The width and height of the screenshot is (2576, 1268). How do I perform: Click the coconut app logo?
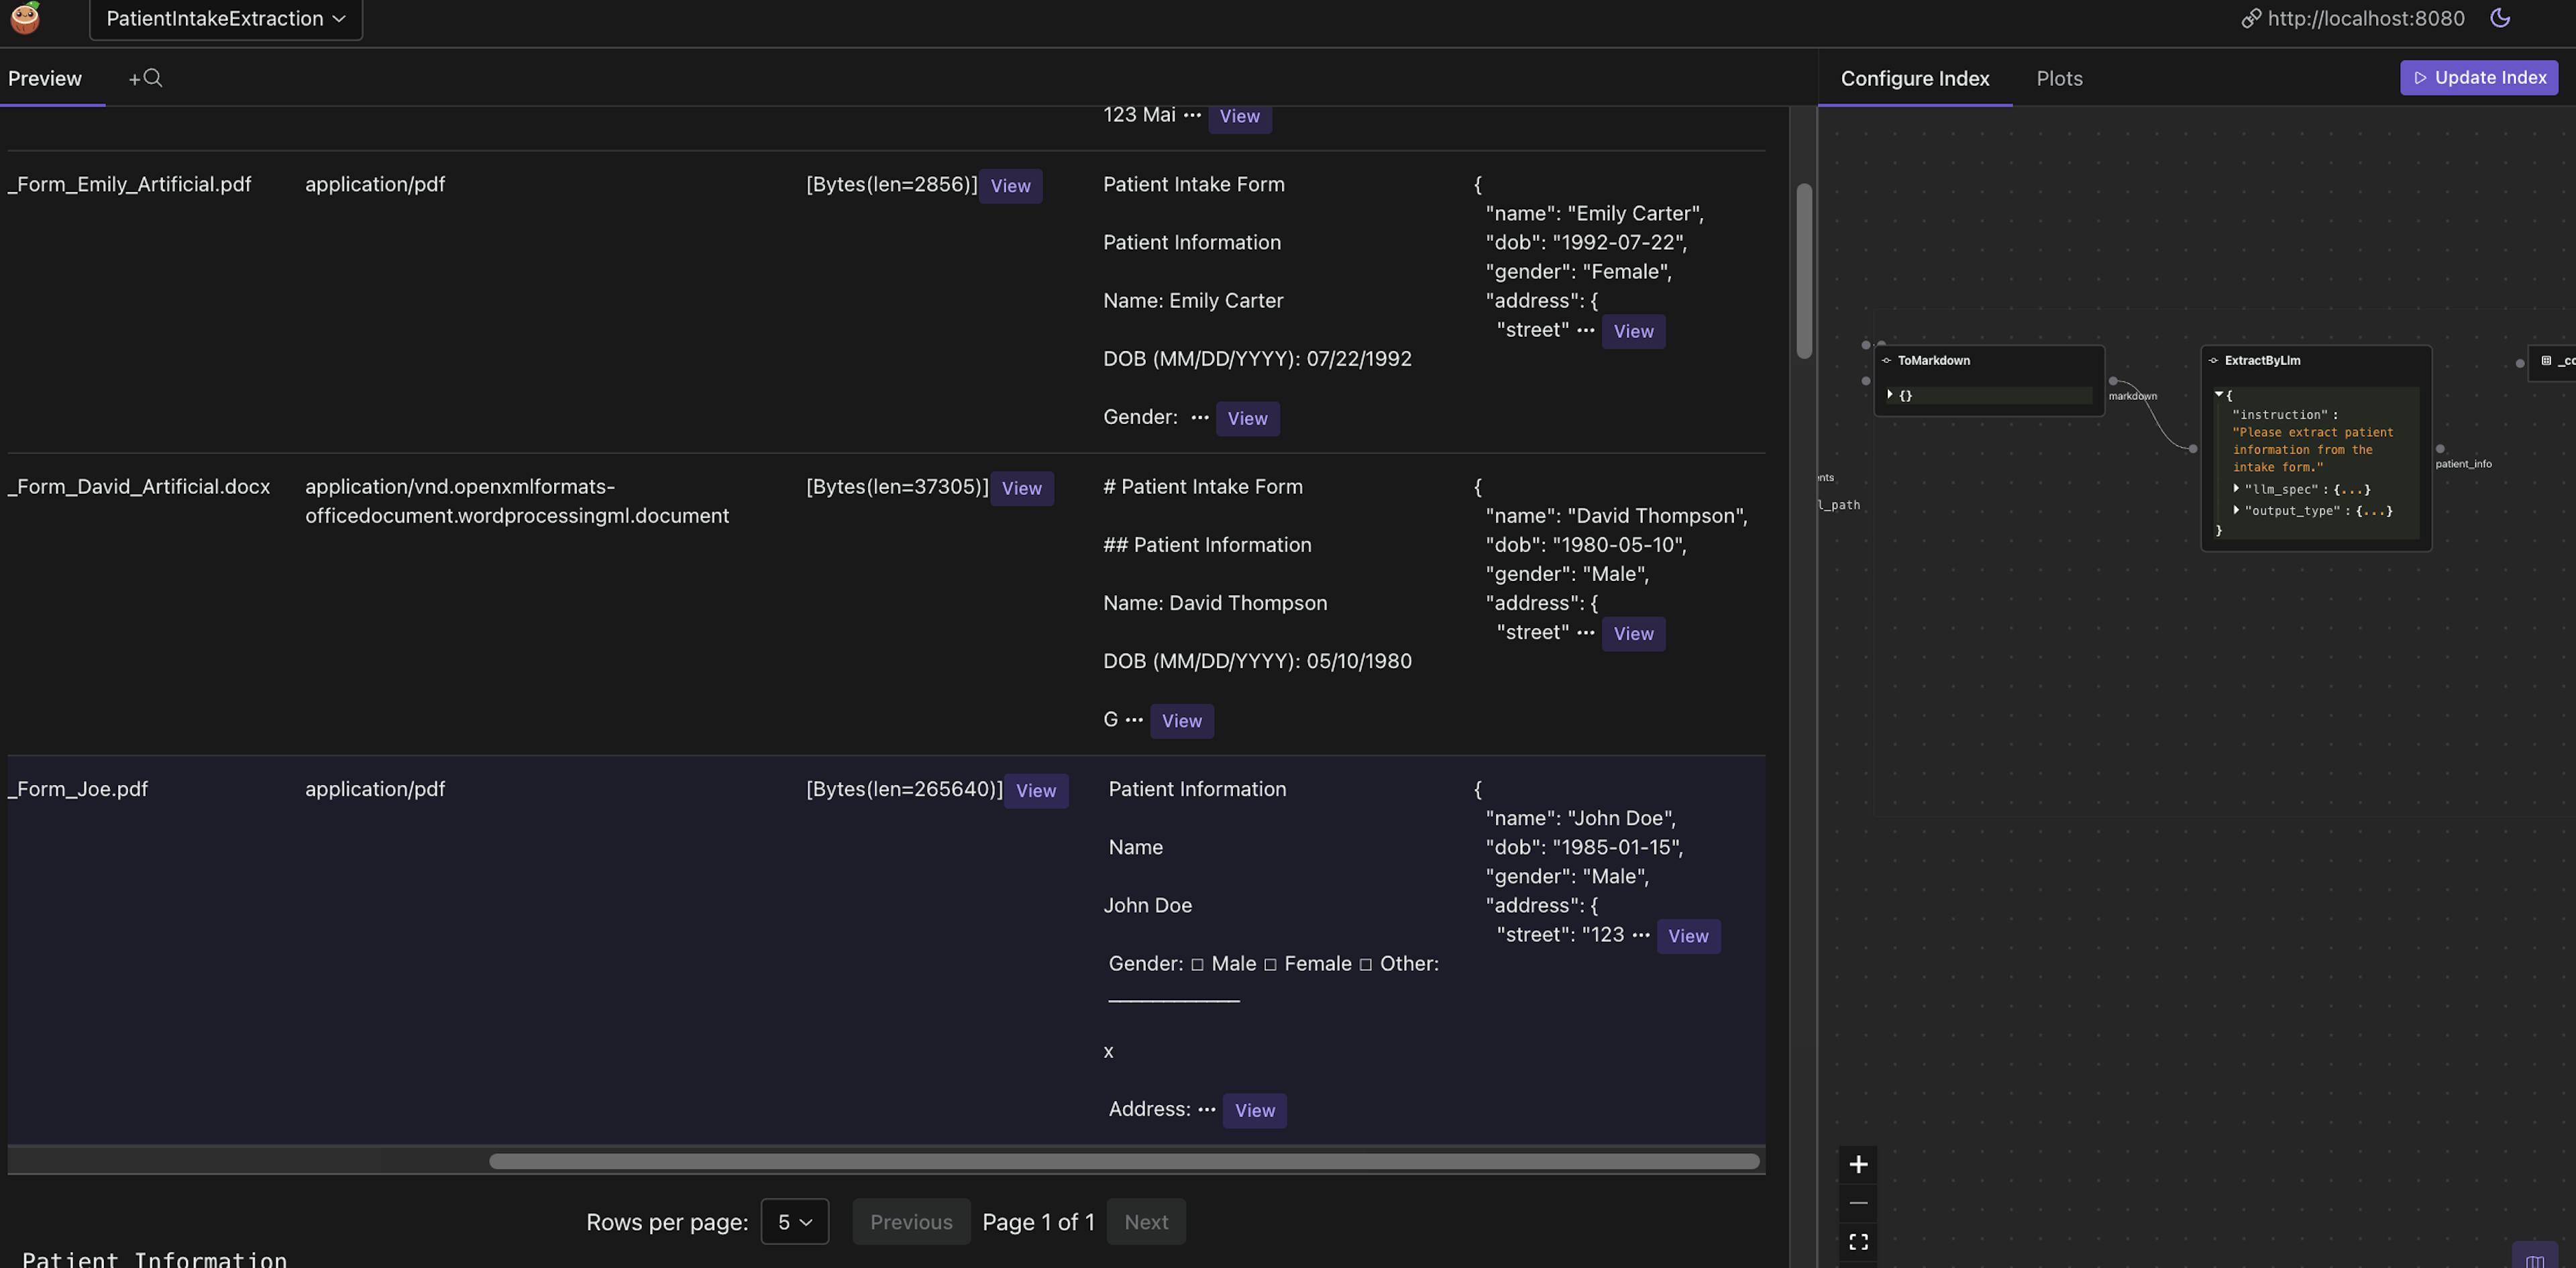25,17
